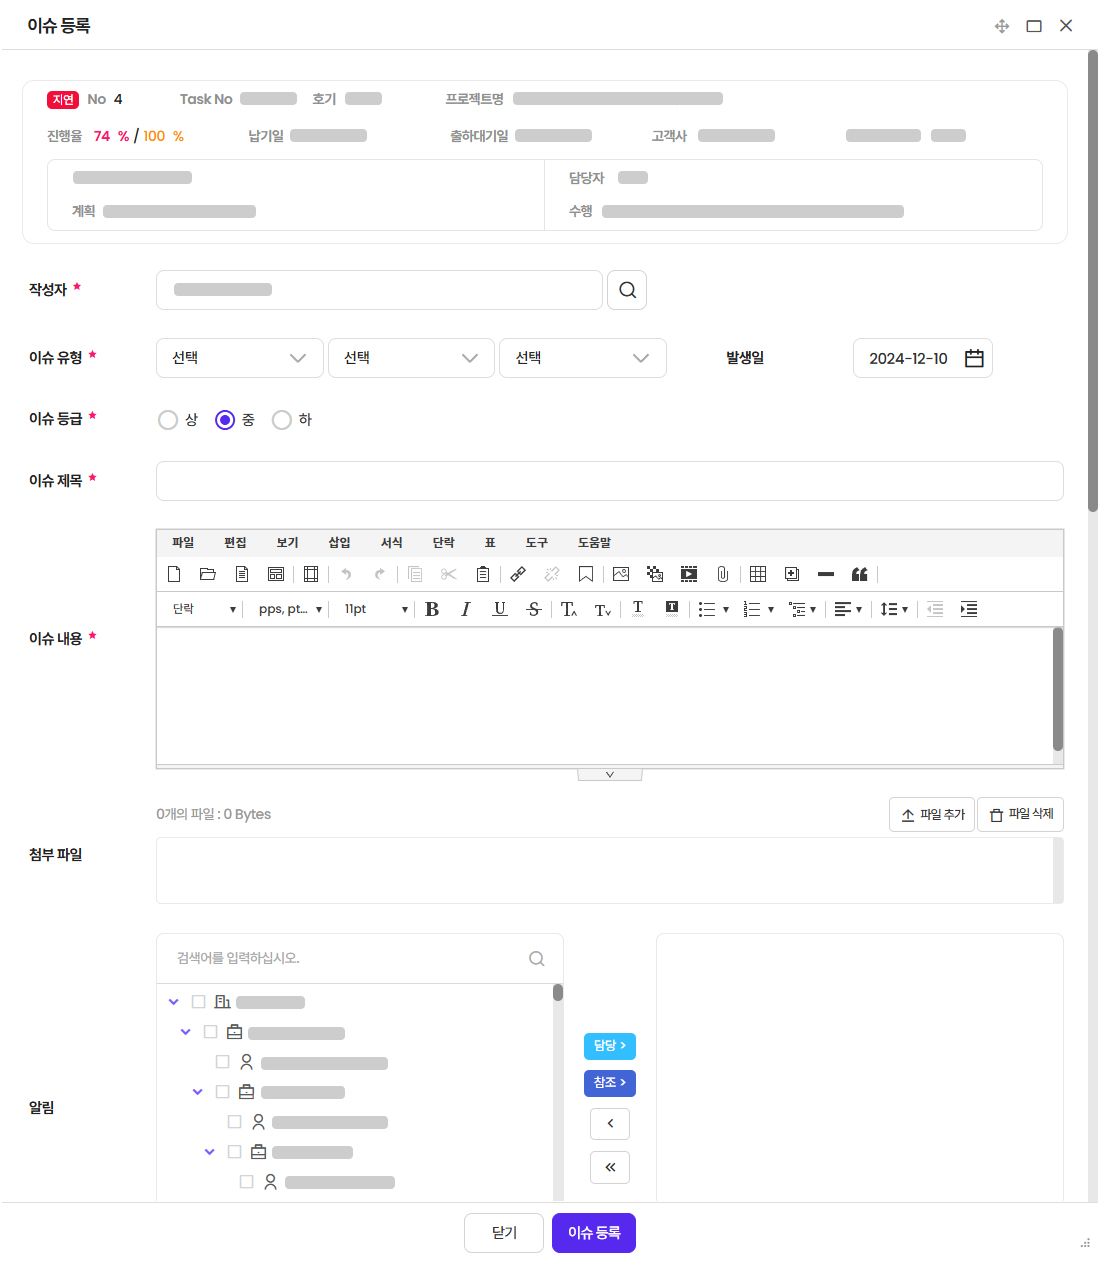Click the search icon next to 작성자 field
1100x1261 pixels.
pyautogui.click(x=627, y=290)
